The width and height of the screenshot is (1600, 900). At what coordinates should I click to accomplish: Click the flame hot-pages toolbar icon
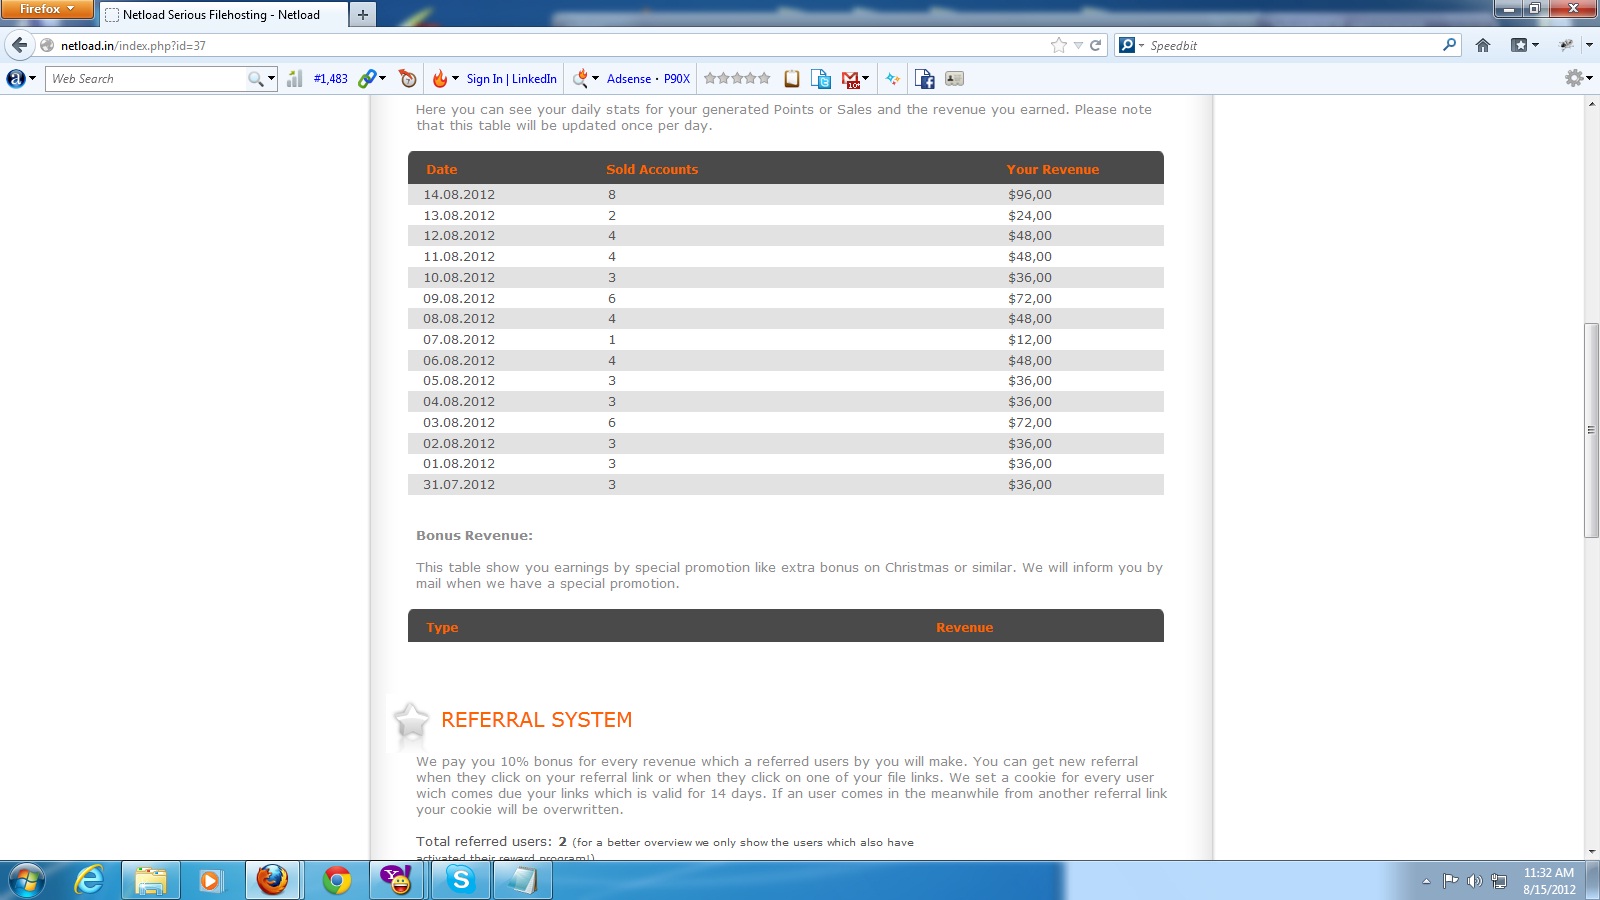(x=439, y=79)
